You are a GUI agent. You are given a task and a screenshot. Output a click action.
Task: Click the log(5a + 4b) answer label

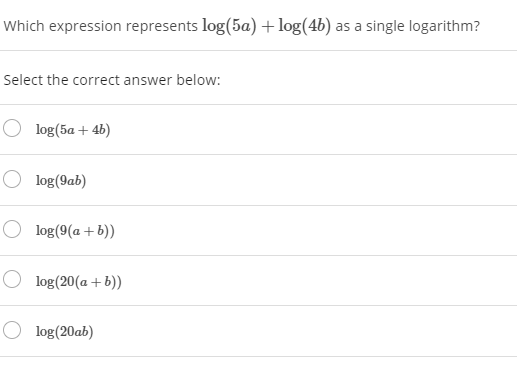pyautogui.click(x=73, y=130)
